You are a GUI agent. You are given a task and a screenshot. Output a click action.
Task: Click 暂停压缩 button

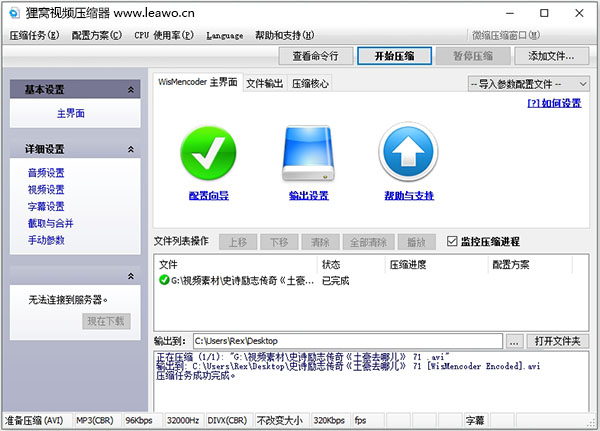pos(473,56)
